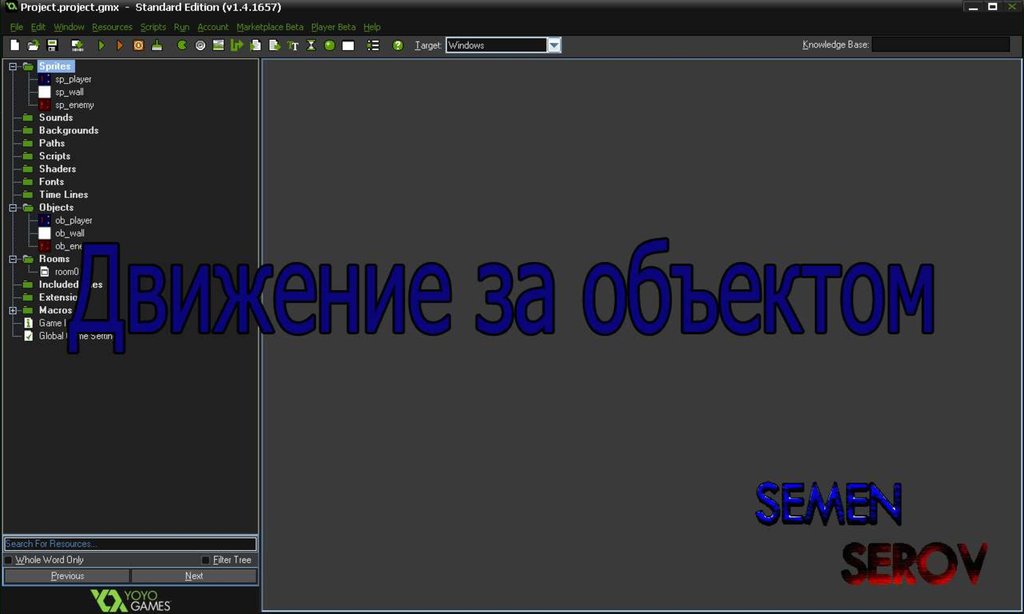
Task: Select the white sp_wall sprite thumbnail icon
Action: coord(44,92)
